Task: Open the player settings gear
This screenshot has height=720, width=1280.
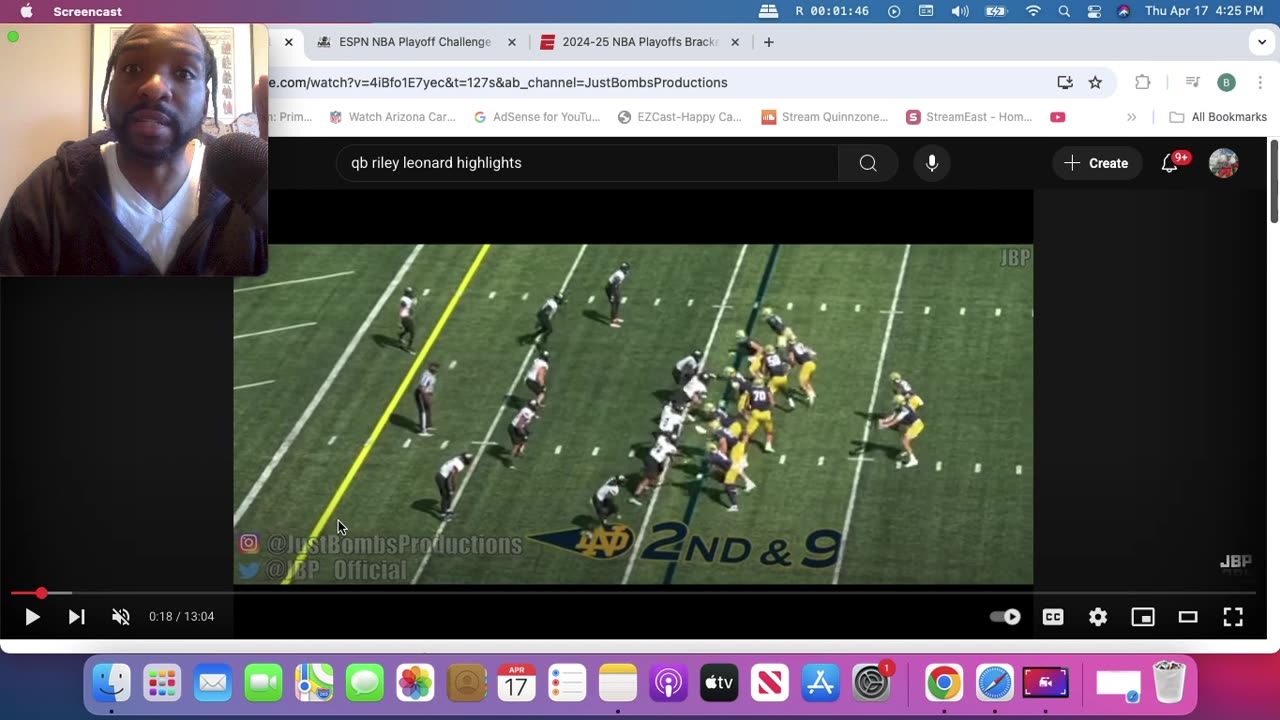Action: coord(1098,617)
